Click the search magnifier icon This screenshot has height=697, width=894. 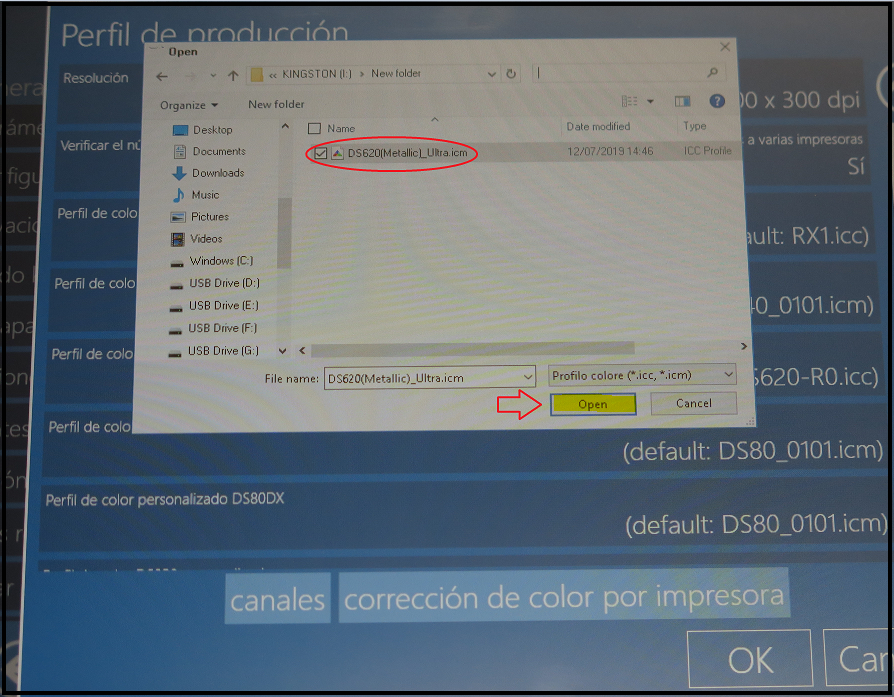tap(712, 73)
